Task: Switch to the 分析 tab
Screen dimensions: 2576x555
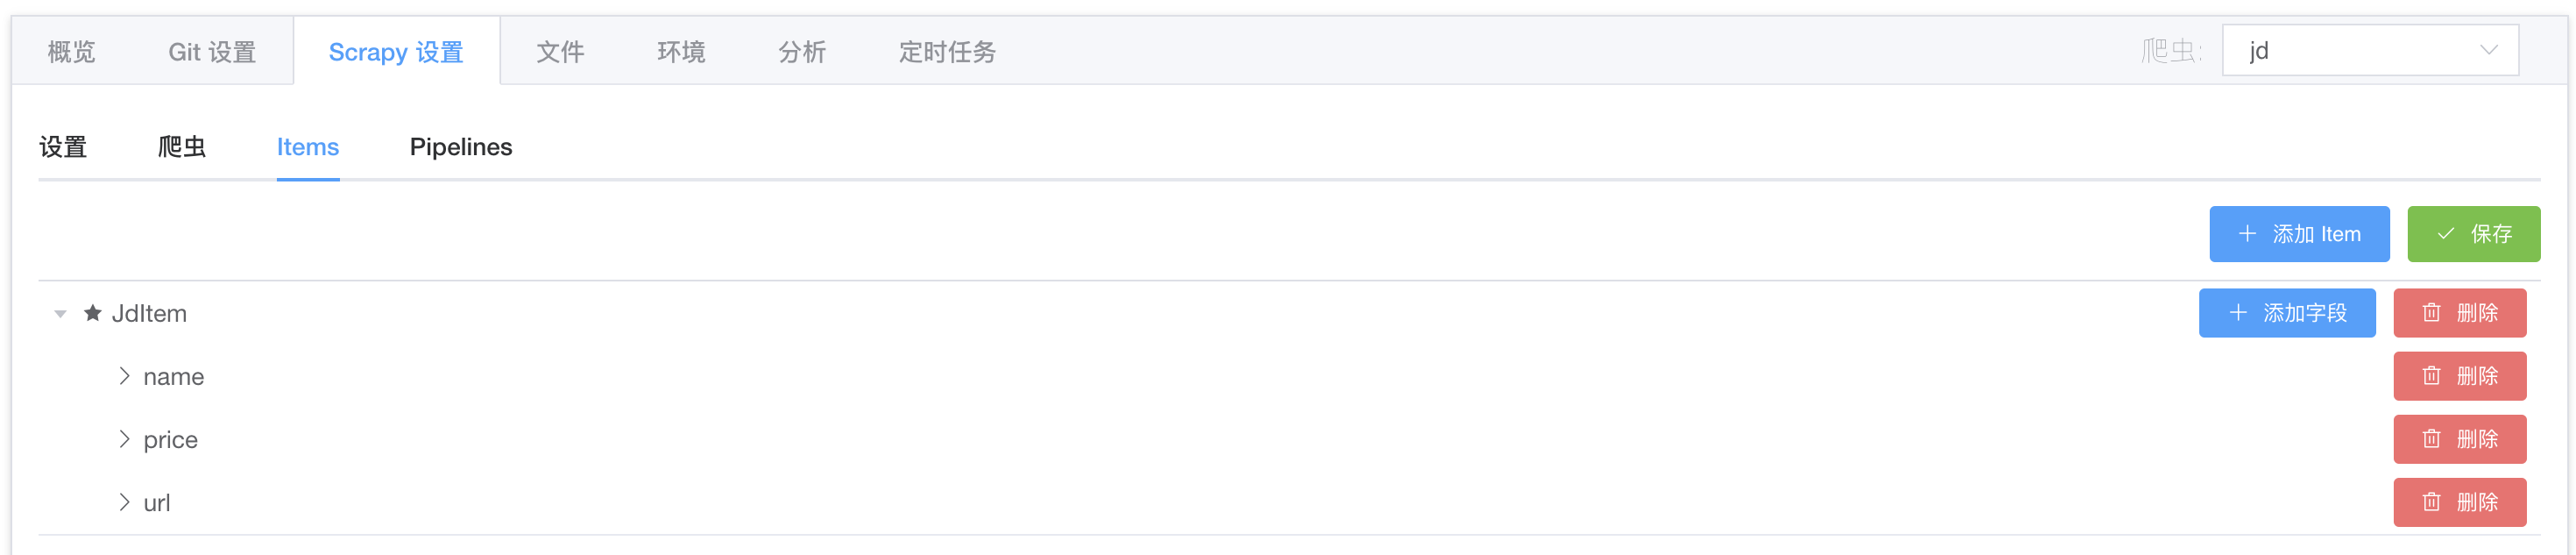Action: pyautogui.click(x=802, y=52)
